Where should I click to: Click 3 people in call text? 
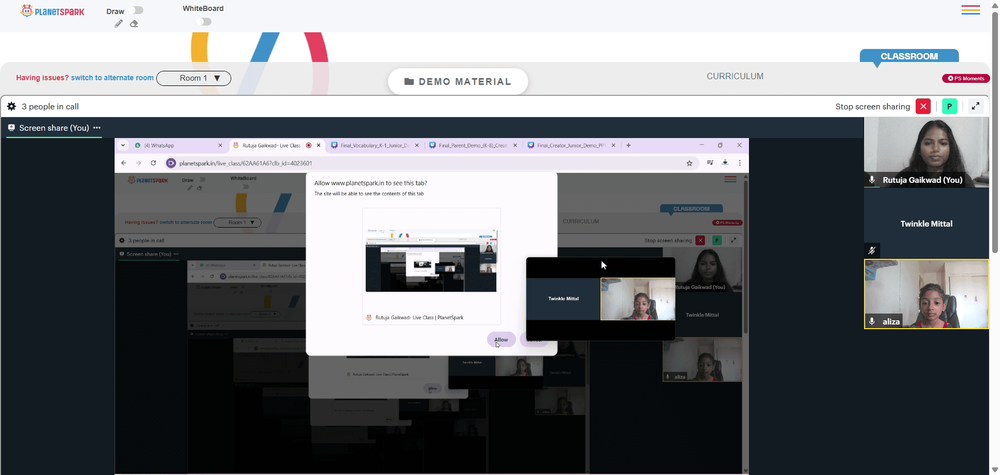(x=50, y=106)
